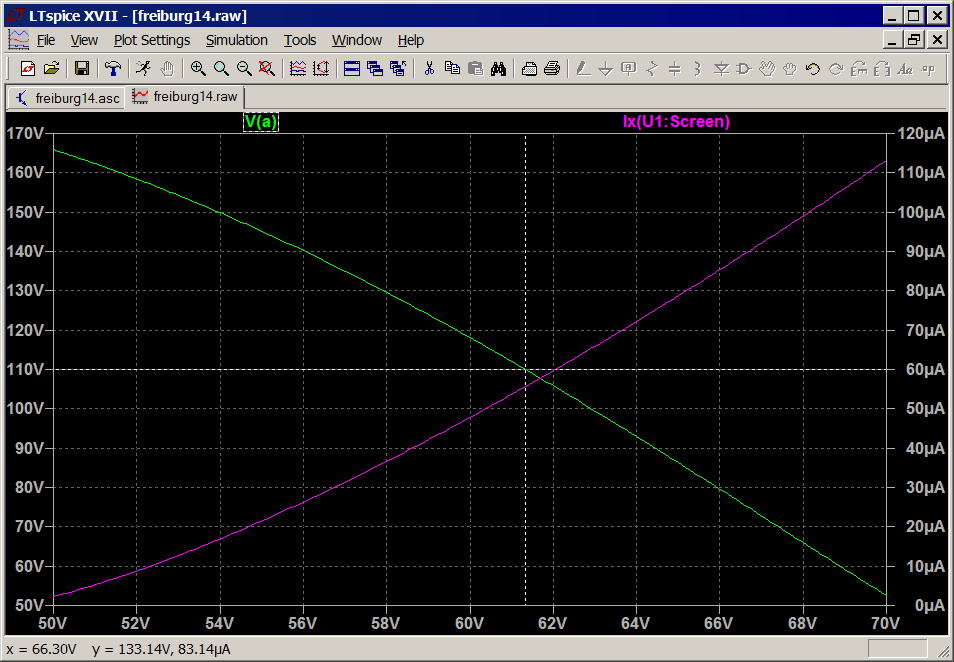This screenshot has height=662, width=954.
Task: Print the plot with printer icon
Action: pyautogui.click(x=552, y=69)
